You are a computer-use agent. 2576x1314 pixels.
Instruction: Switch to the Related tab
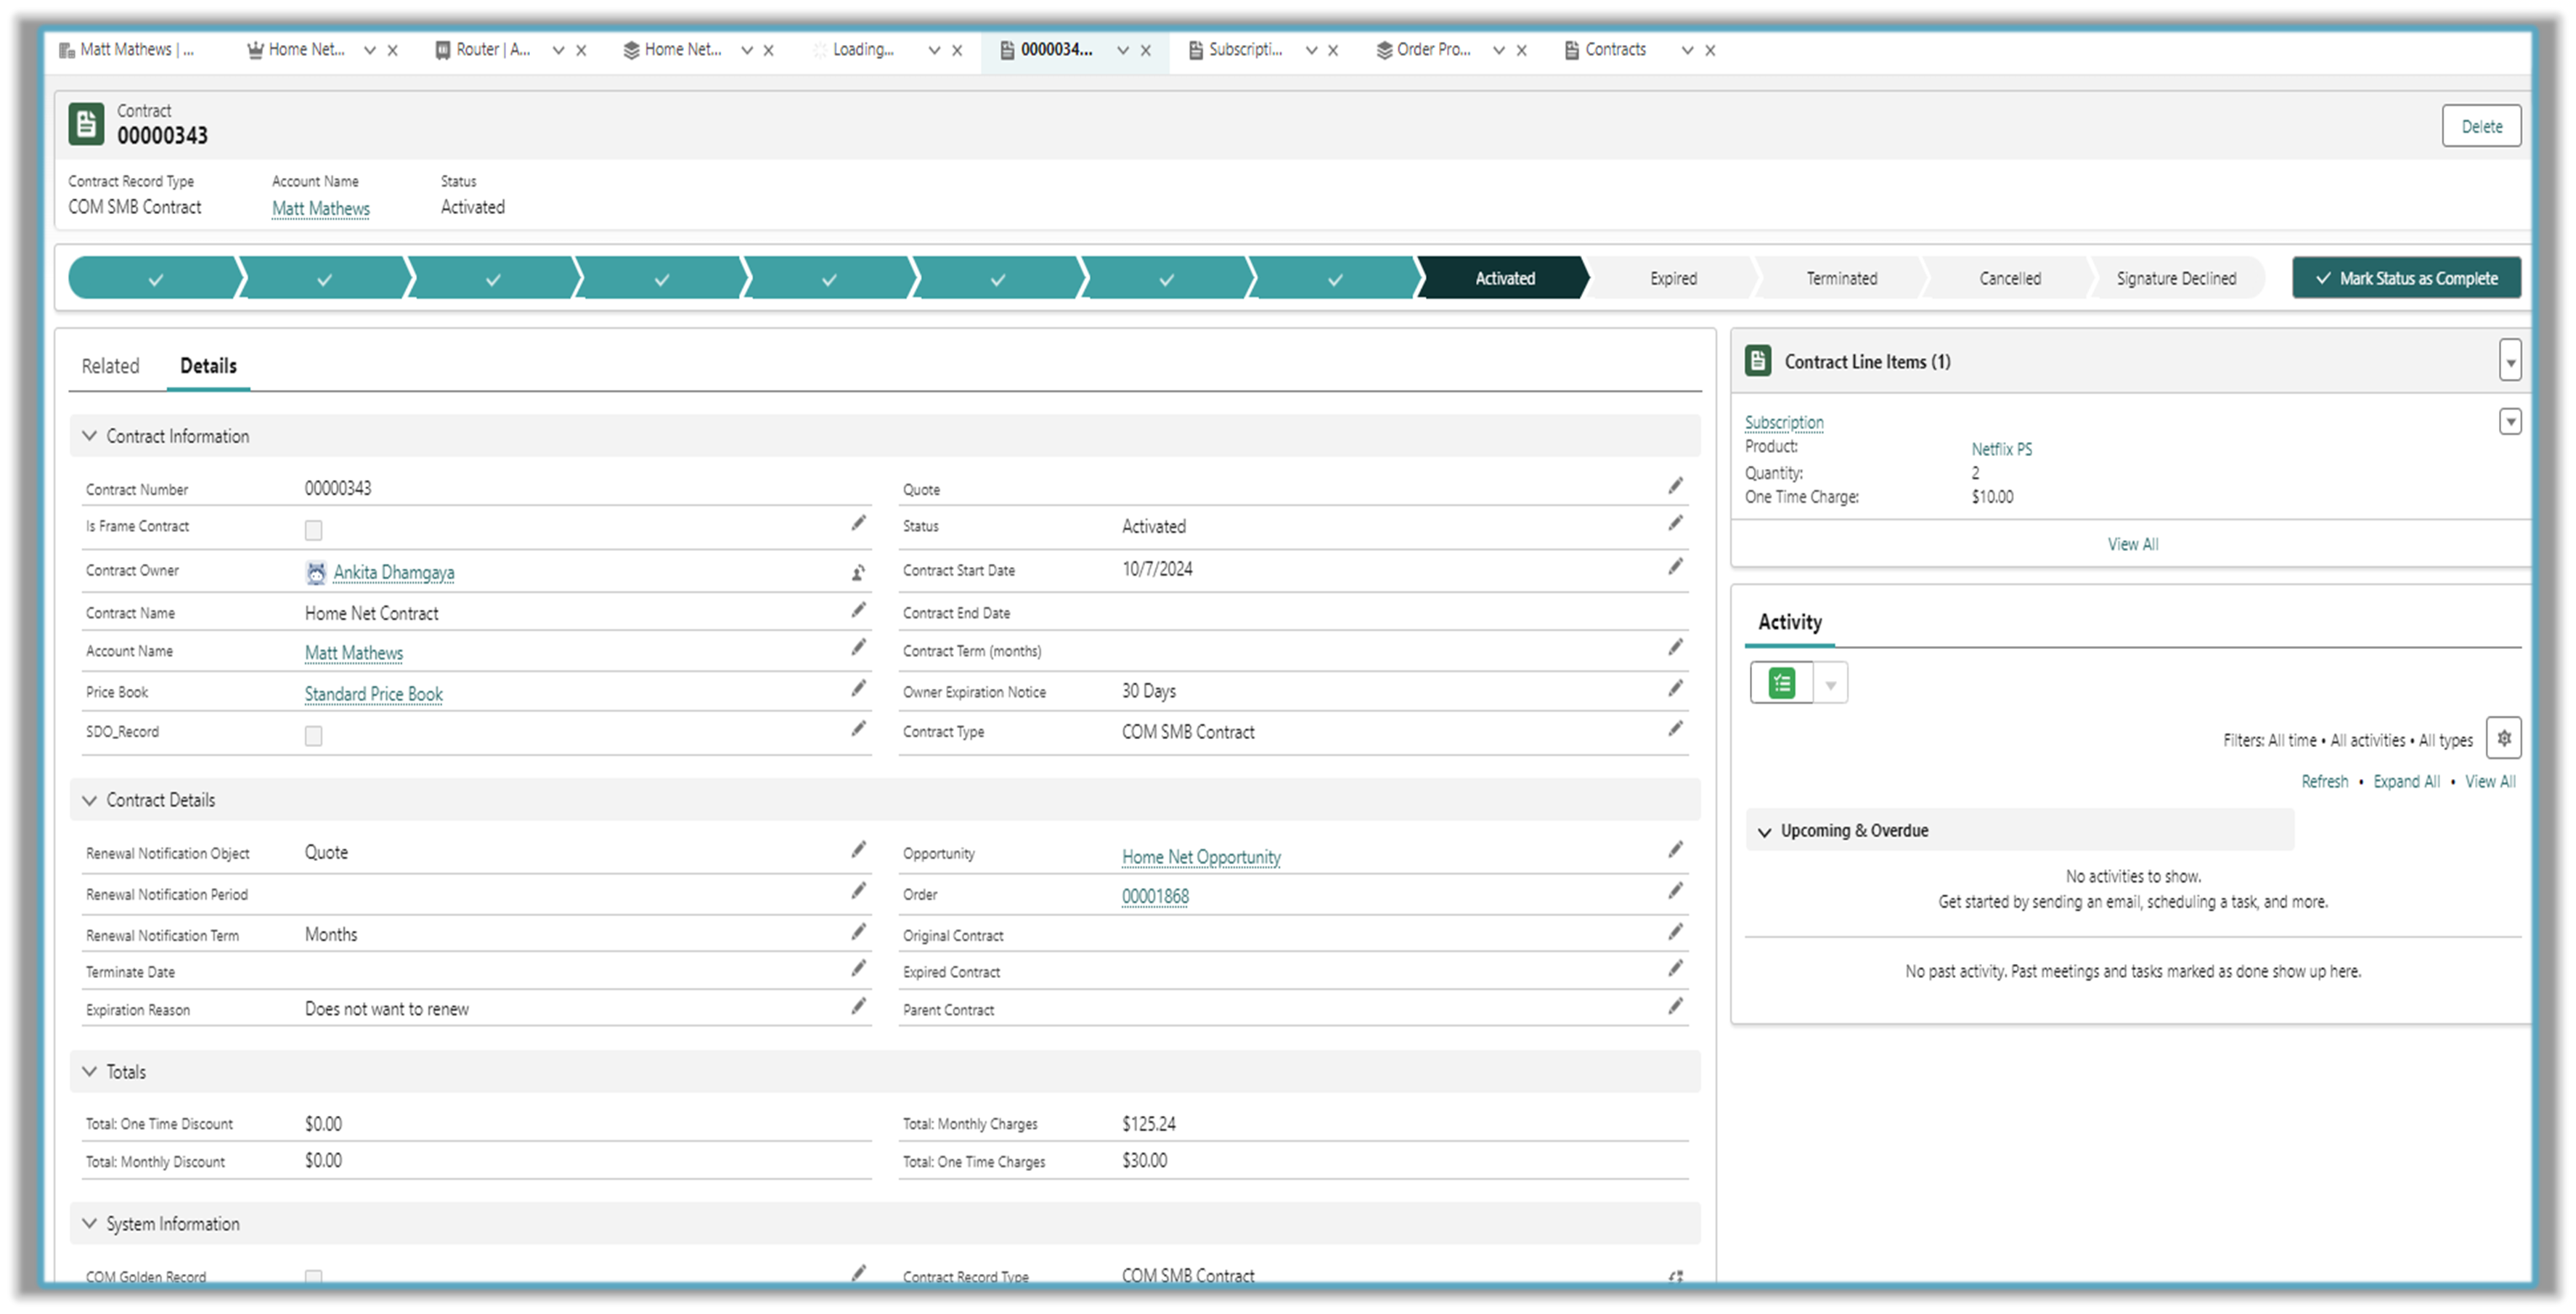110,366
